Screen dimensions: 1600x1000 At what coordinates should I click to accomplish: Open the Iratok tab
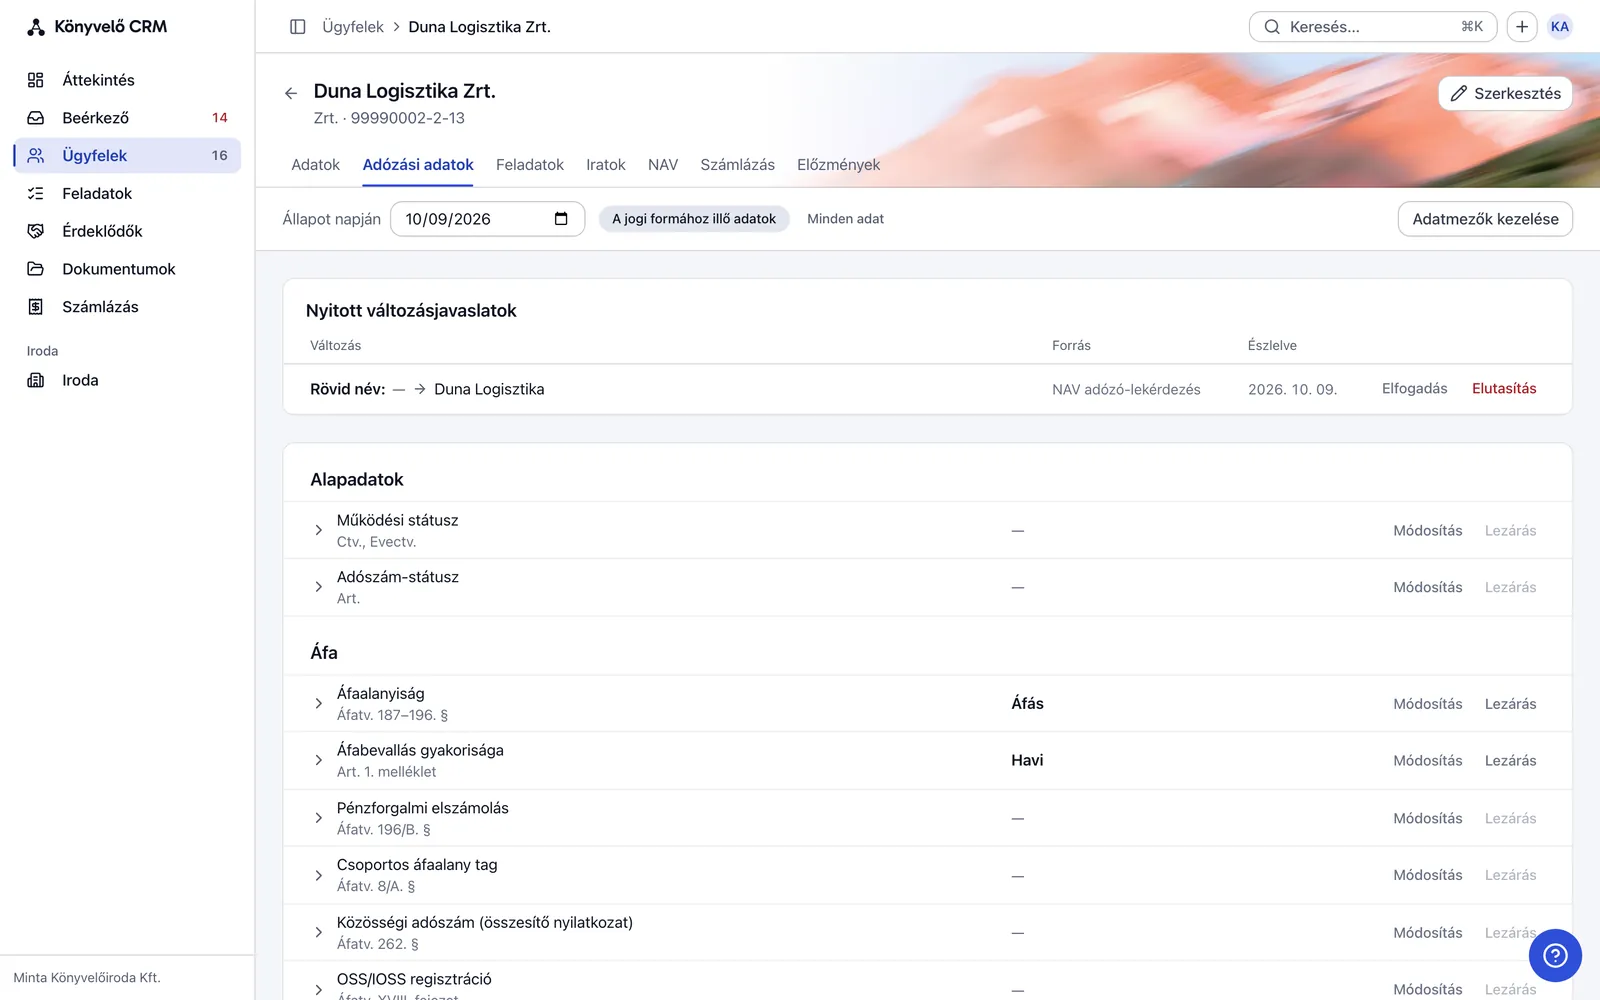pyautogui.click(x=606, y=165)
